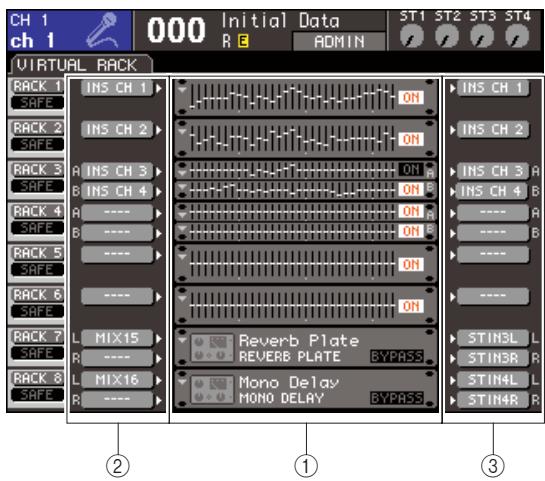Toggle SAFE for Rack 6
Viewport: 545px width, 481px height.
pos(37,311)
